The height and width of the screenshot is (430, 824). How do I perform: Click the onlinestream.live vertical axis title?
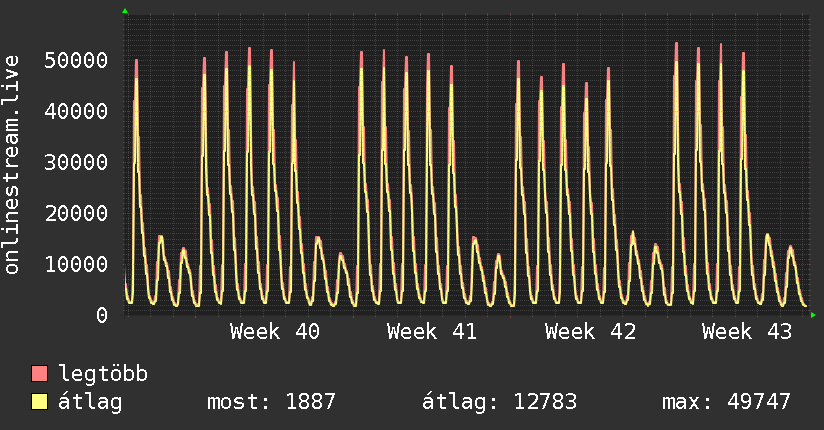click(x=12, y=165)
